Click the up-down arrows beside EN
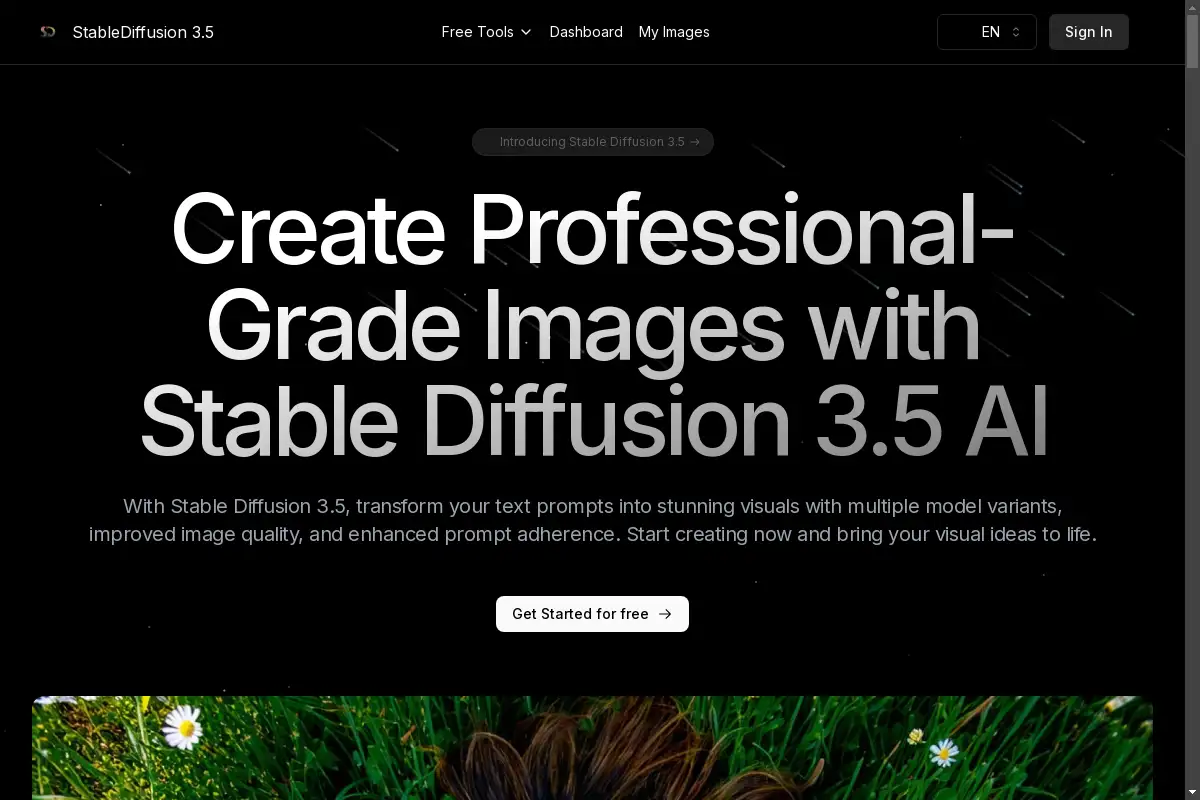The width and height of the screenshot is (1200, 800). [1016, 32]
